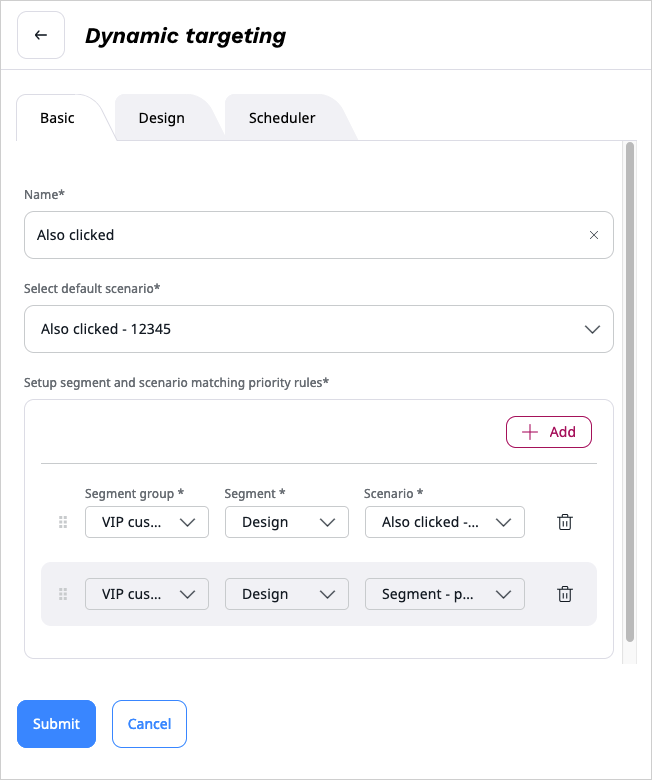Open the default scenario dropdown

click(x=319, y=329)
